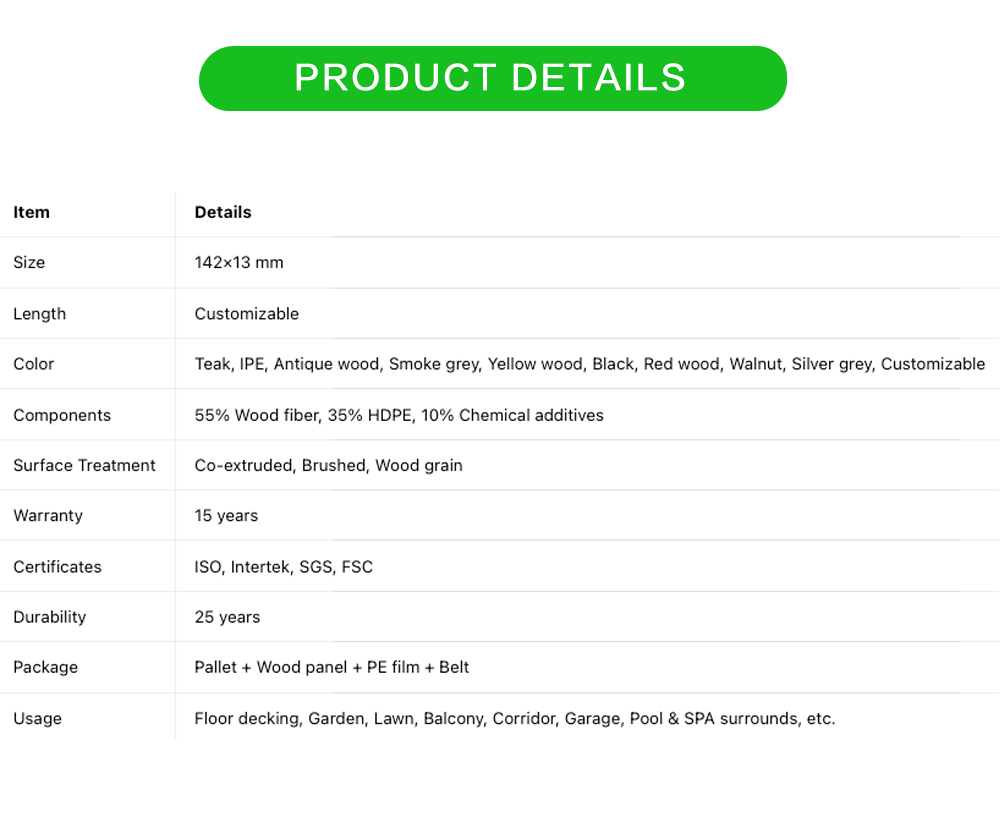Click the green PRODUCT DETAILS banner
The height and width of the screenshot is (816, 1000).
pyautogui.click(x=492, y=78)
